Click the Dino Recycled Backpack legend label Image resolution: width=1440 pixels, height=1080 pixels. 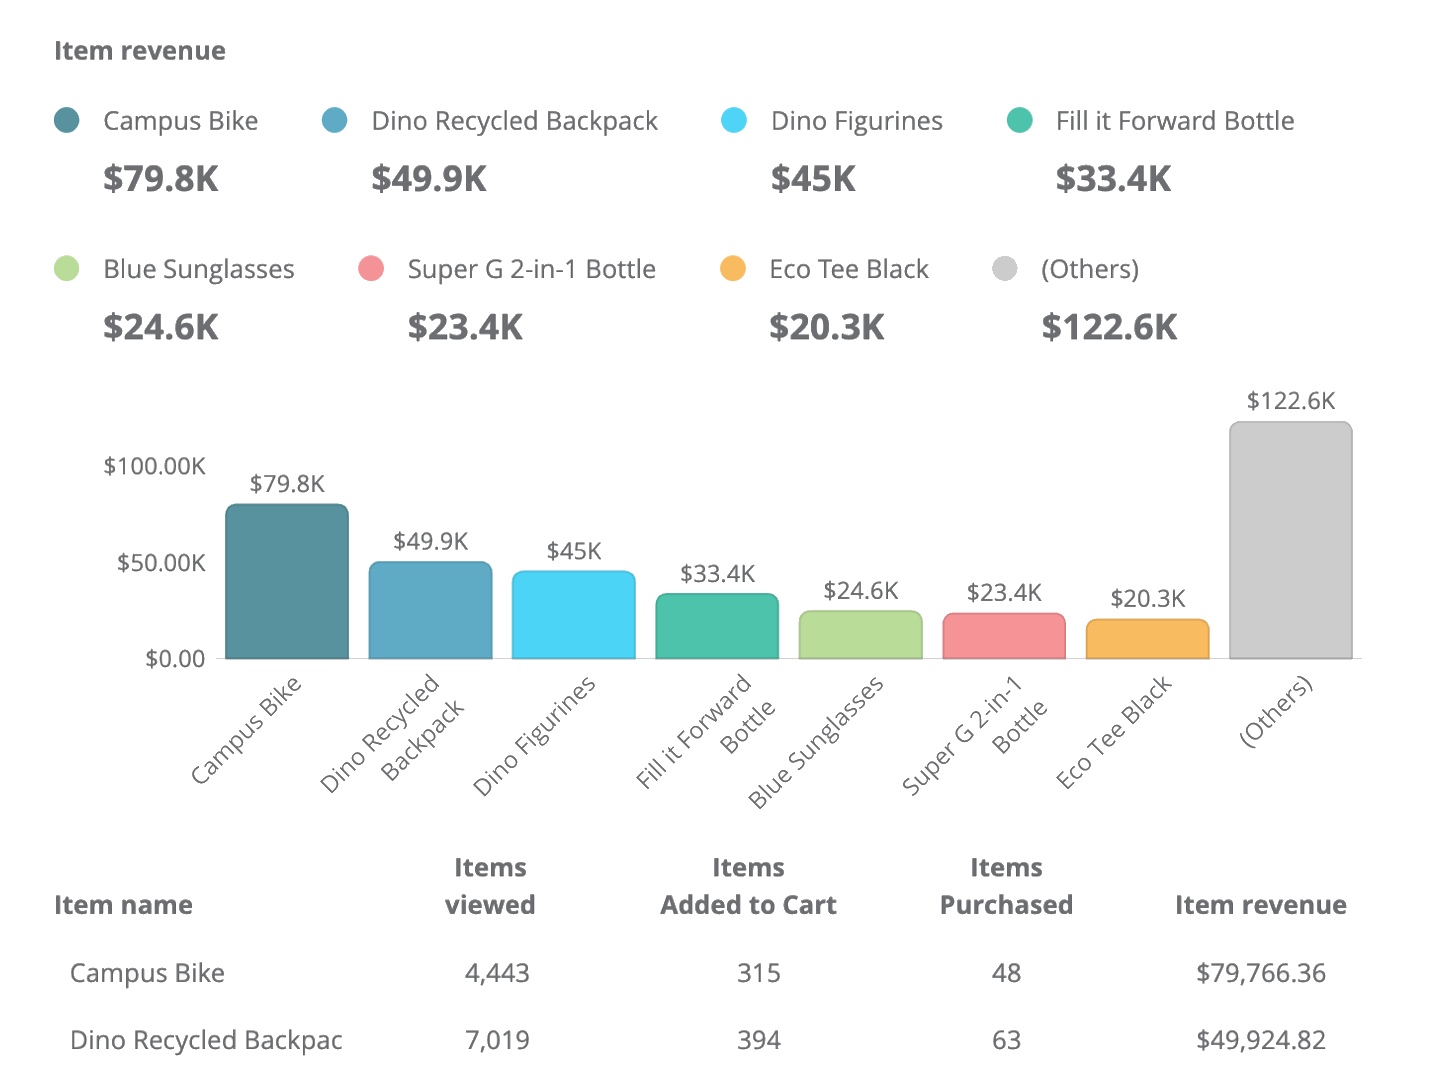(515, 121)
